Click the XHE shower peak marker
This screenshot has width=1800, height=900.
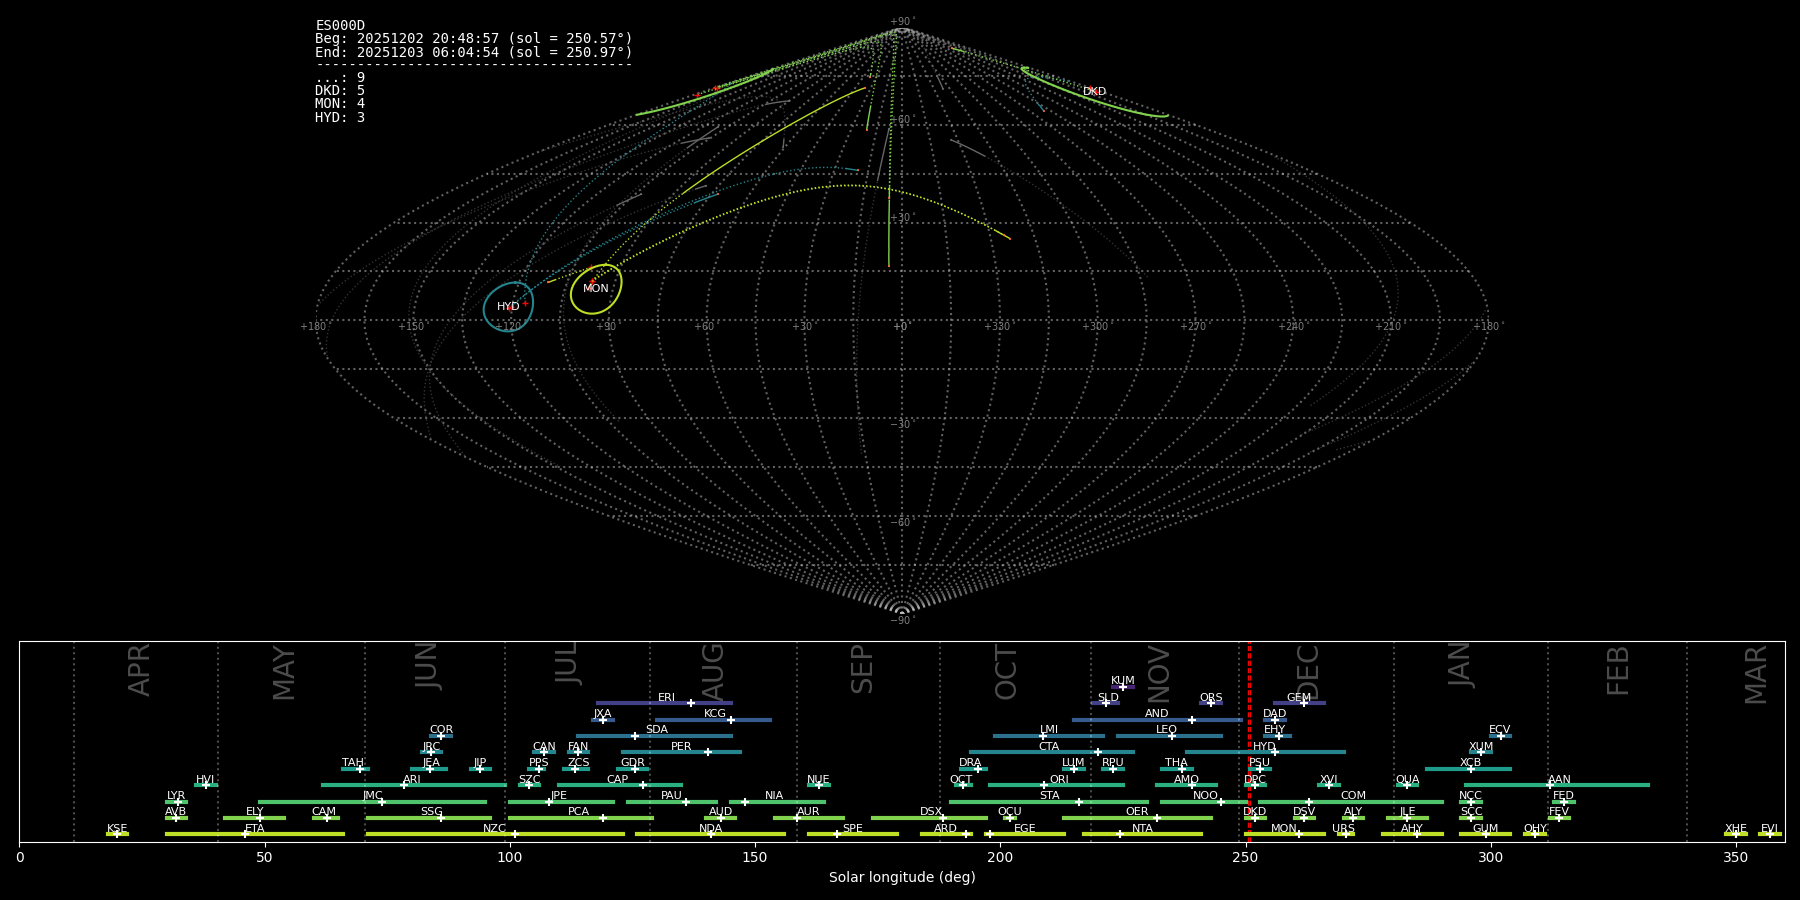click(x=1735, y=834)
